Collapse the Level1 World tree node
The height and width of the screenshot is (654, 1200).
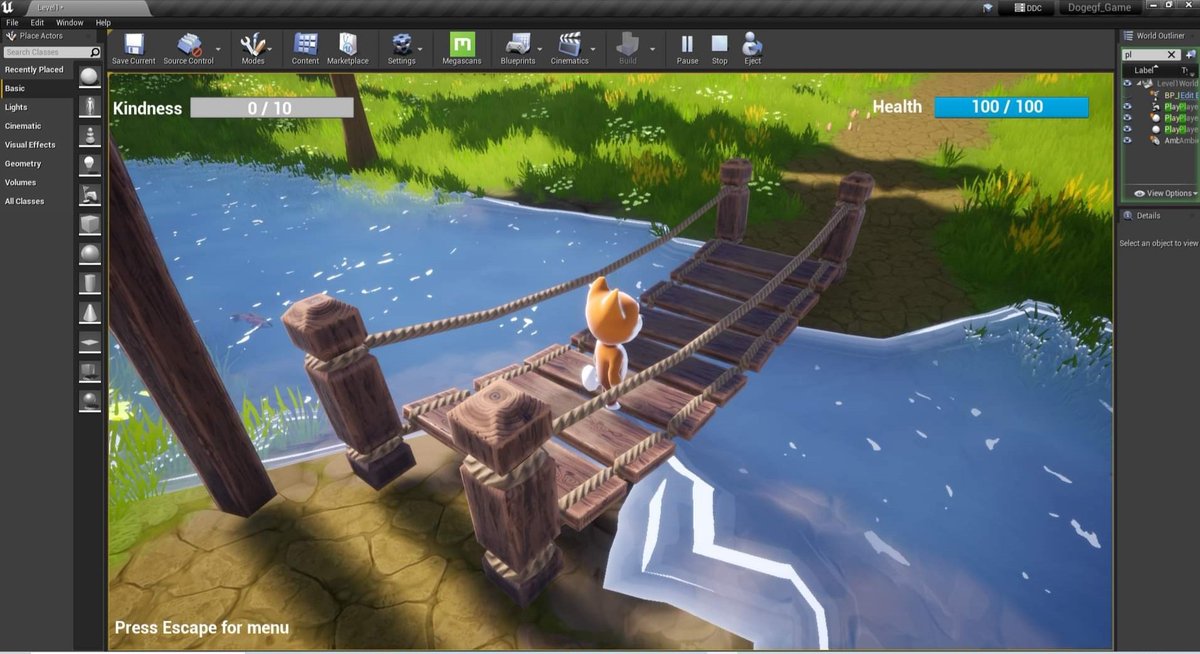tap(1139, 83)
